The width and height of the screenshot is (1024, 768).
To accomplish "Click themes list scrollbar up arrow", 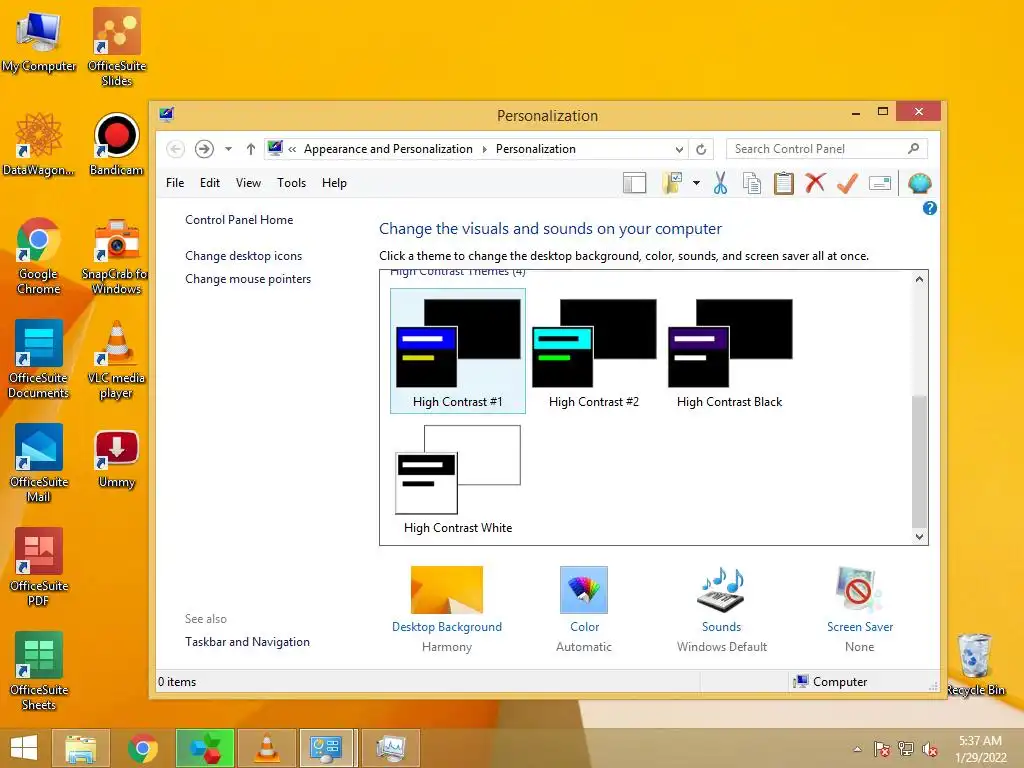I will click(x=919, y=279).
